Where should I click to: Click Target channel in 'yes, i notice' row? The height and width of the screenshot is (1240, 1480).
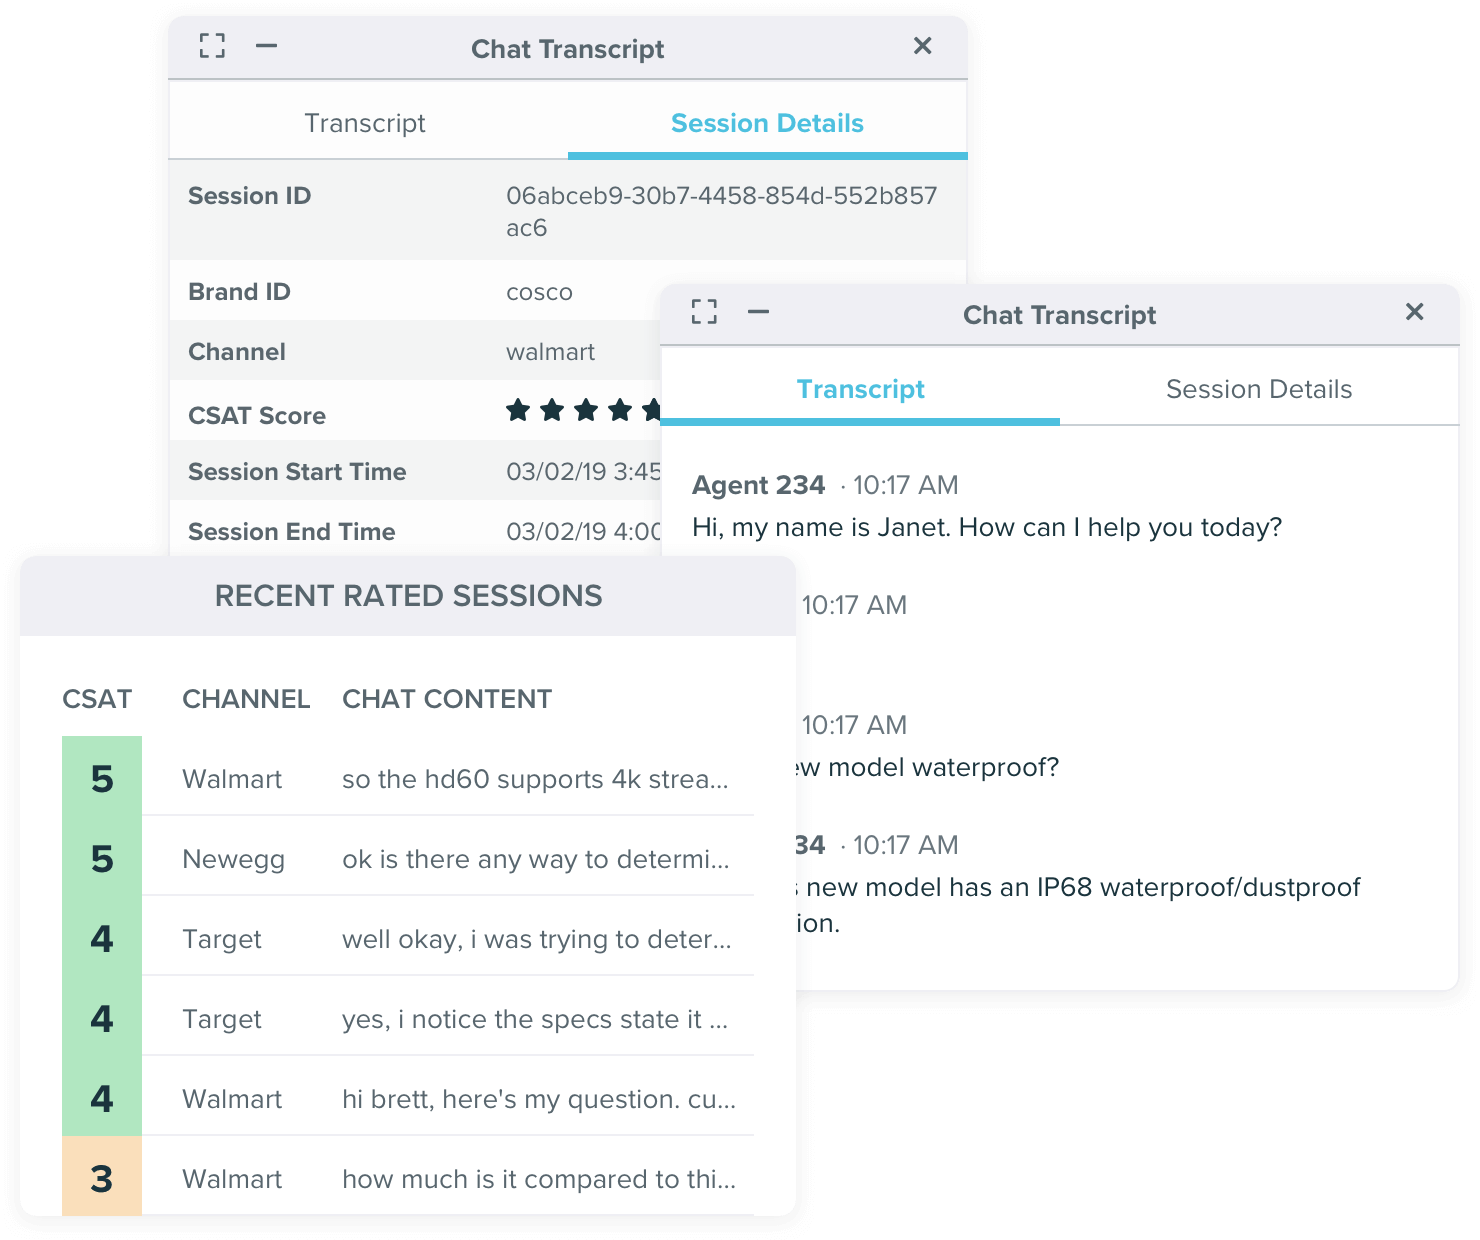click(222, 1019)
